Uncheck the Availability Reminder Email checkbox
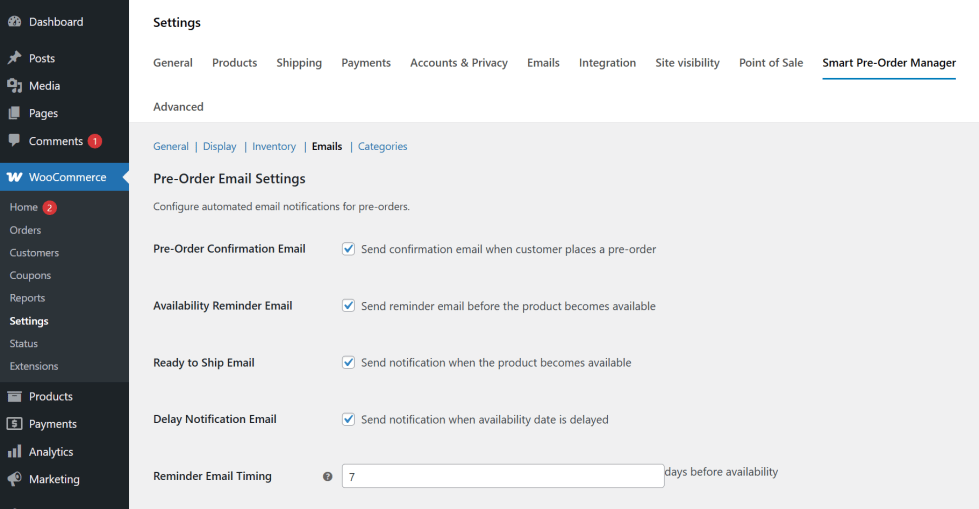The image size is (979, 509). [349, 306]
